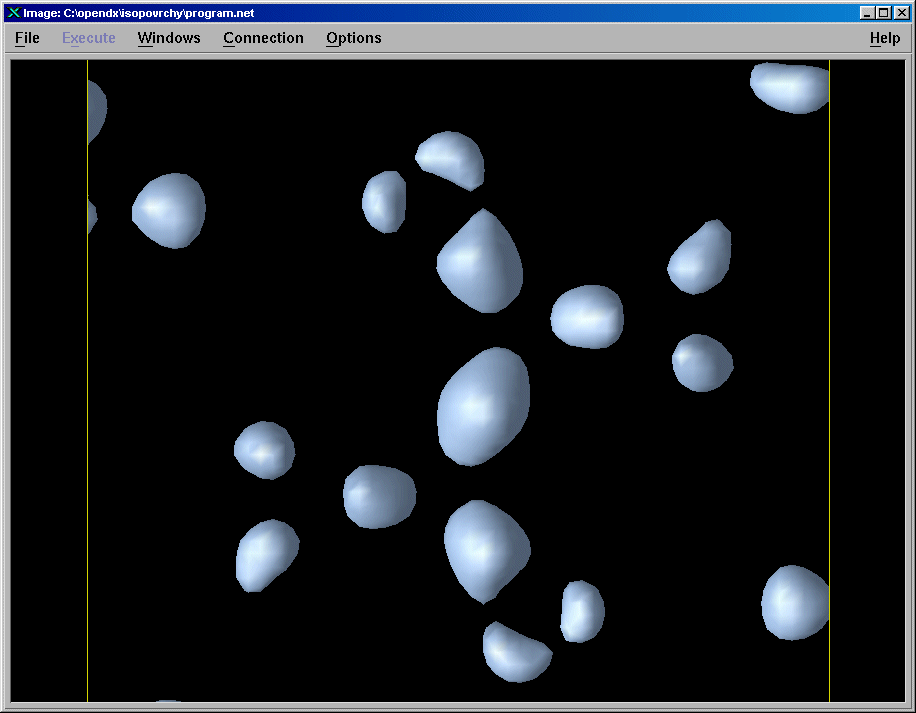This screenshot has height=713, width=916.
Task: Click the horizontal oval blob right of center
Action: 587,316
